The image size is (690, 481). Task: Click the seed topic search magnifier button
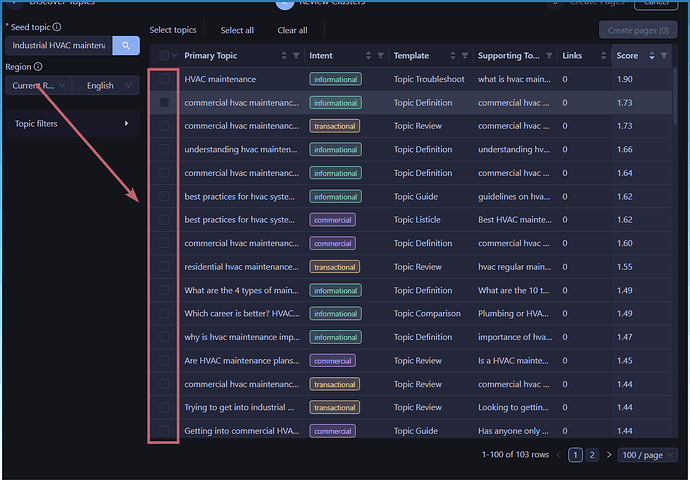(x=125, y=45)
